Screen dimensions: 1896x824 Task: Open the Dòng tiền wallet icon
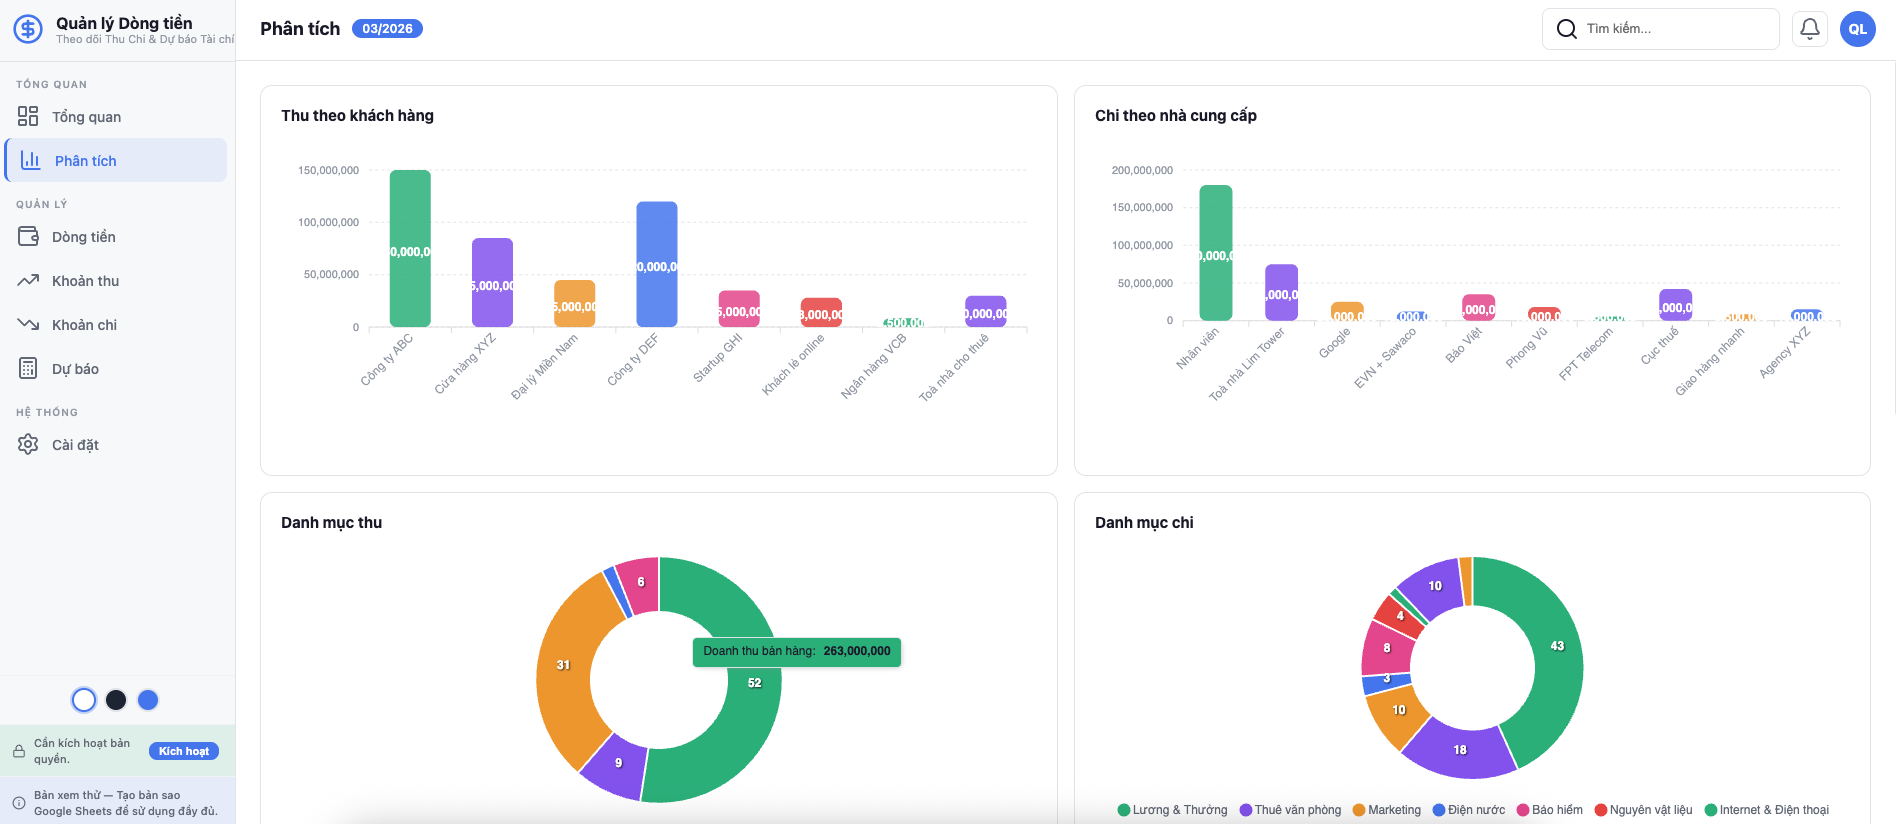click(28, 237)
